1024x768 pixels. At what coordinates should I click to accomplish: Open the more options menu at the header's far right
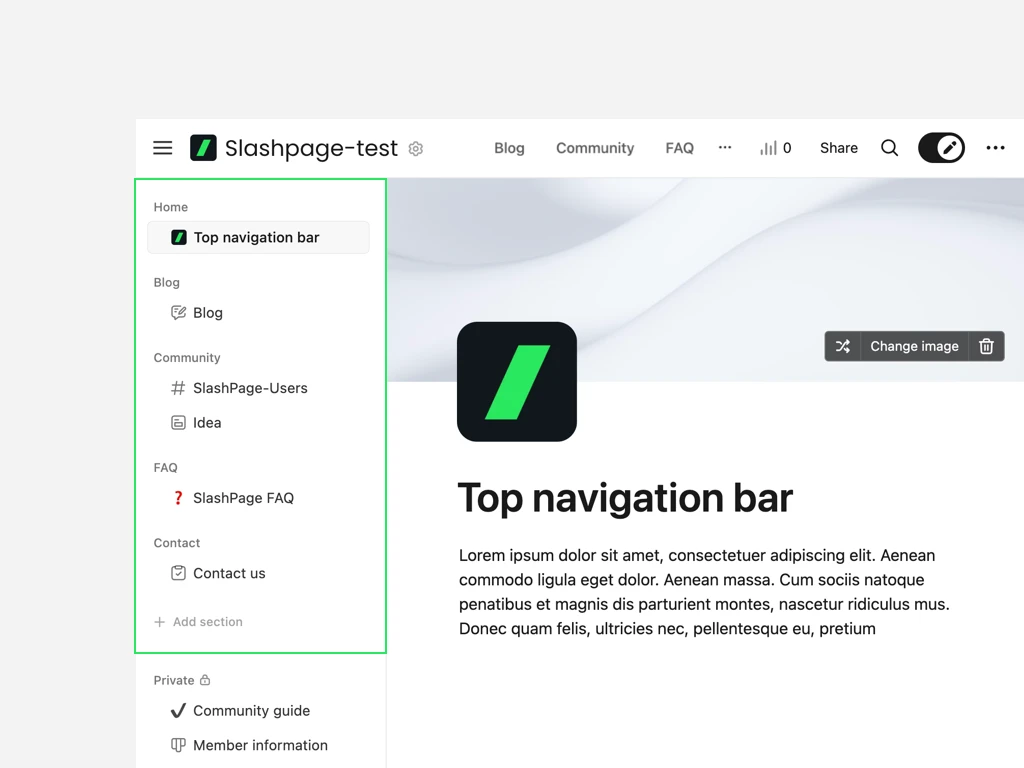(995, 148)
